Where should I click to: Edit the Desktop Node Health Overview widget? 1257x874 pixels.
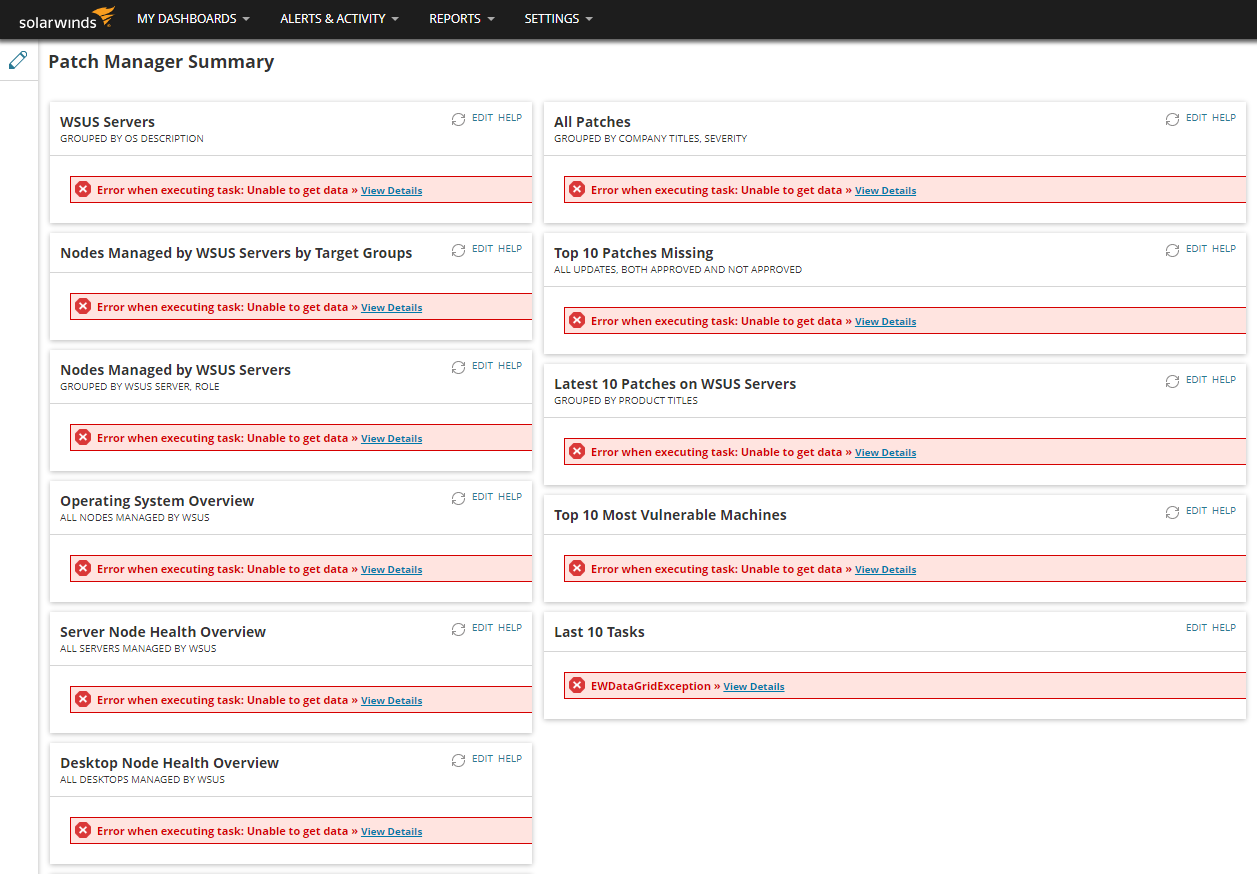482,759
